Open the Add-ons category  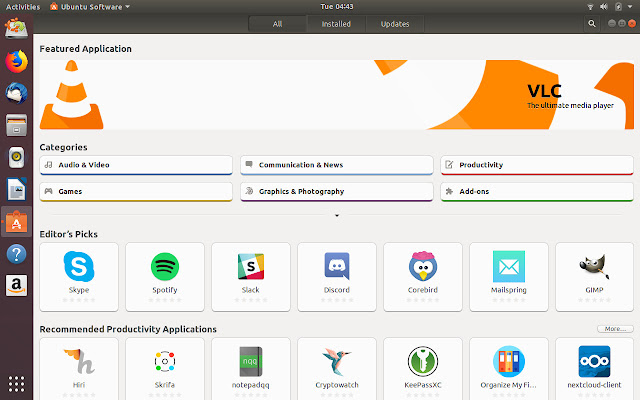537,191
